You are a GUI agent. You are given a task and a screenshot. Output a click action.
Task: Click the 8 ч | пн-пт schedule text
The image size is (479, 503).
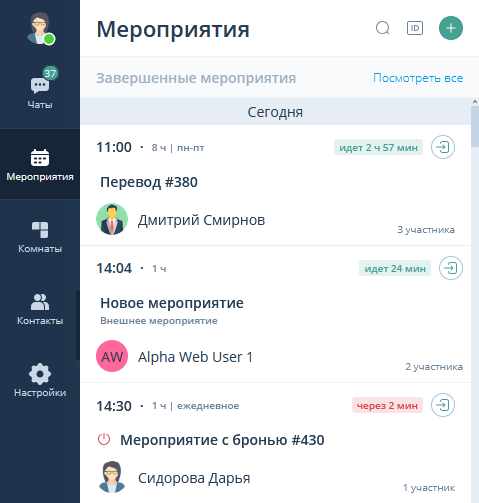point(178,148)
